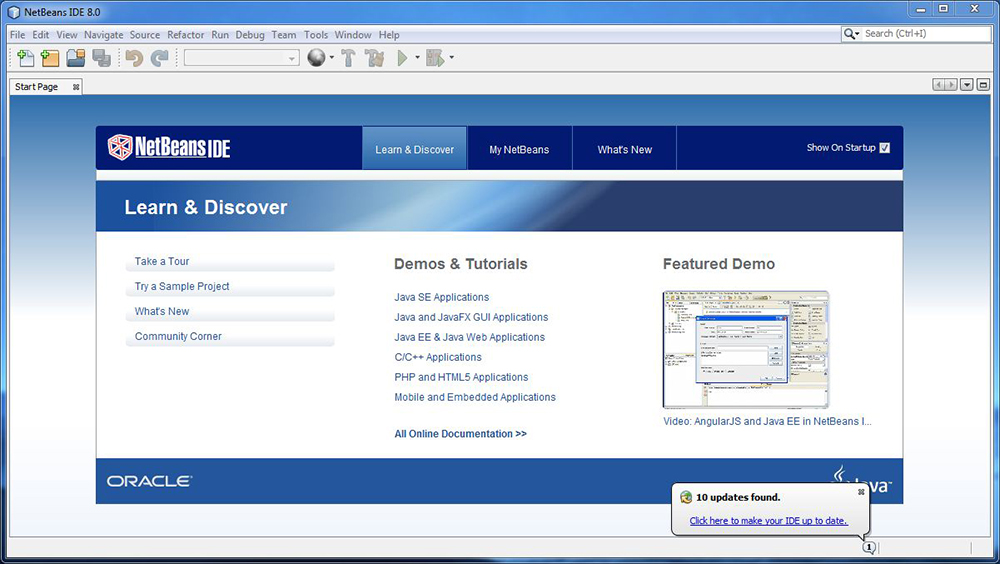Open Mobile and Embedded Applications link
This screenshot has height=564, width=1000.
475,397
